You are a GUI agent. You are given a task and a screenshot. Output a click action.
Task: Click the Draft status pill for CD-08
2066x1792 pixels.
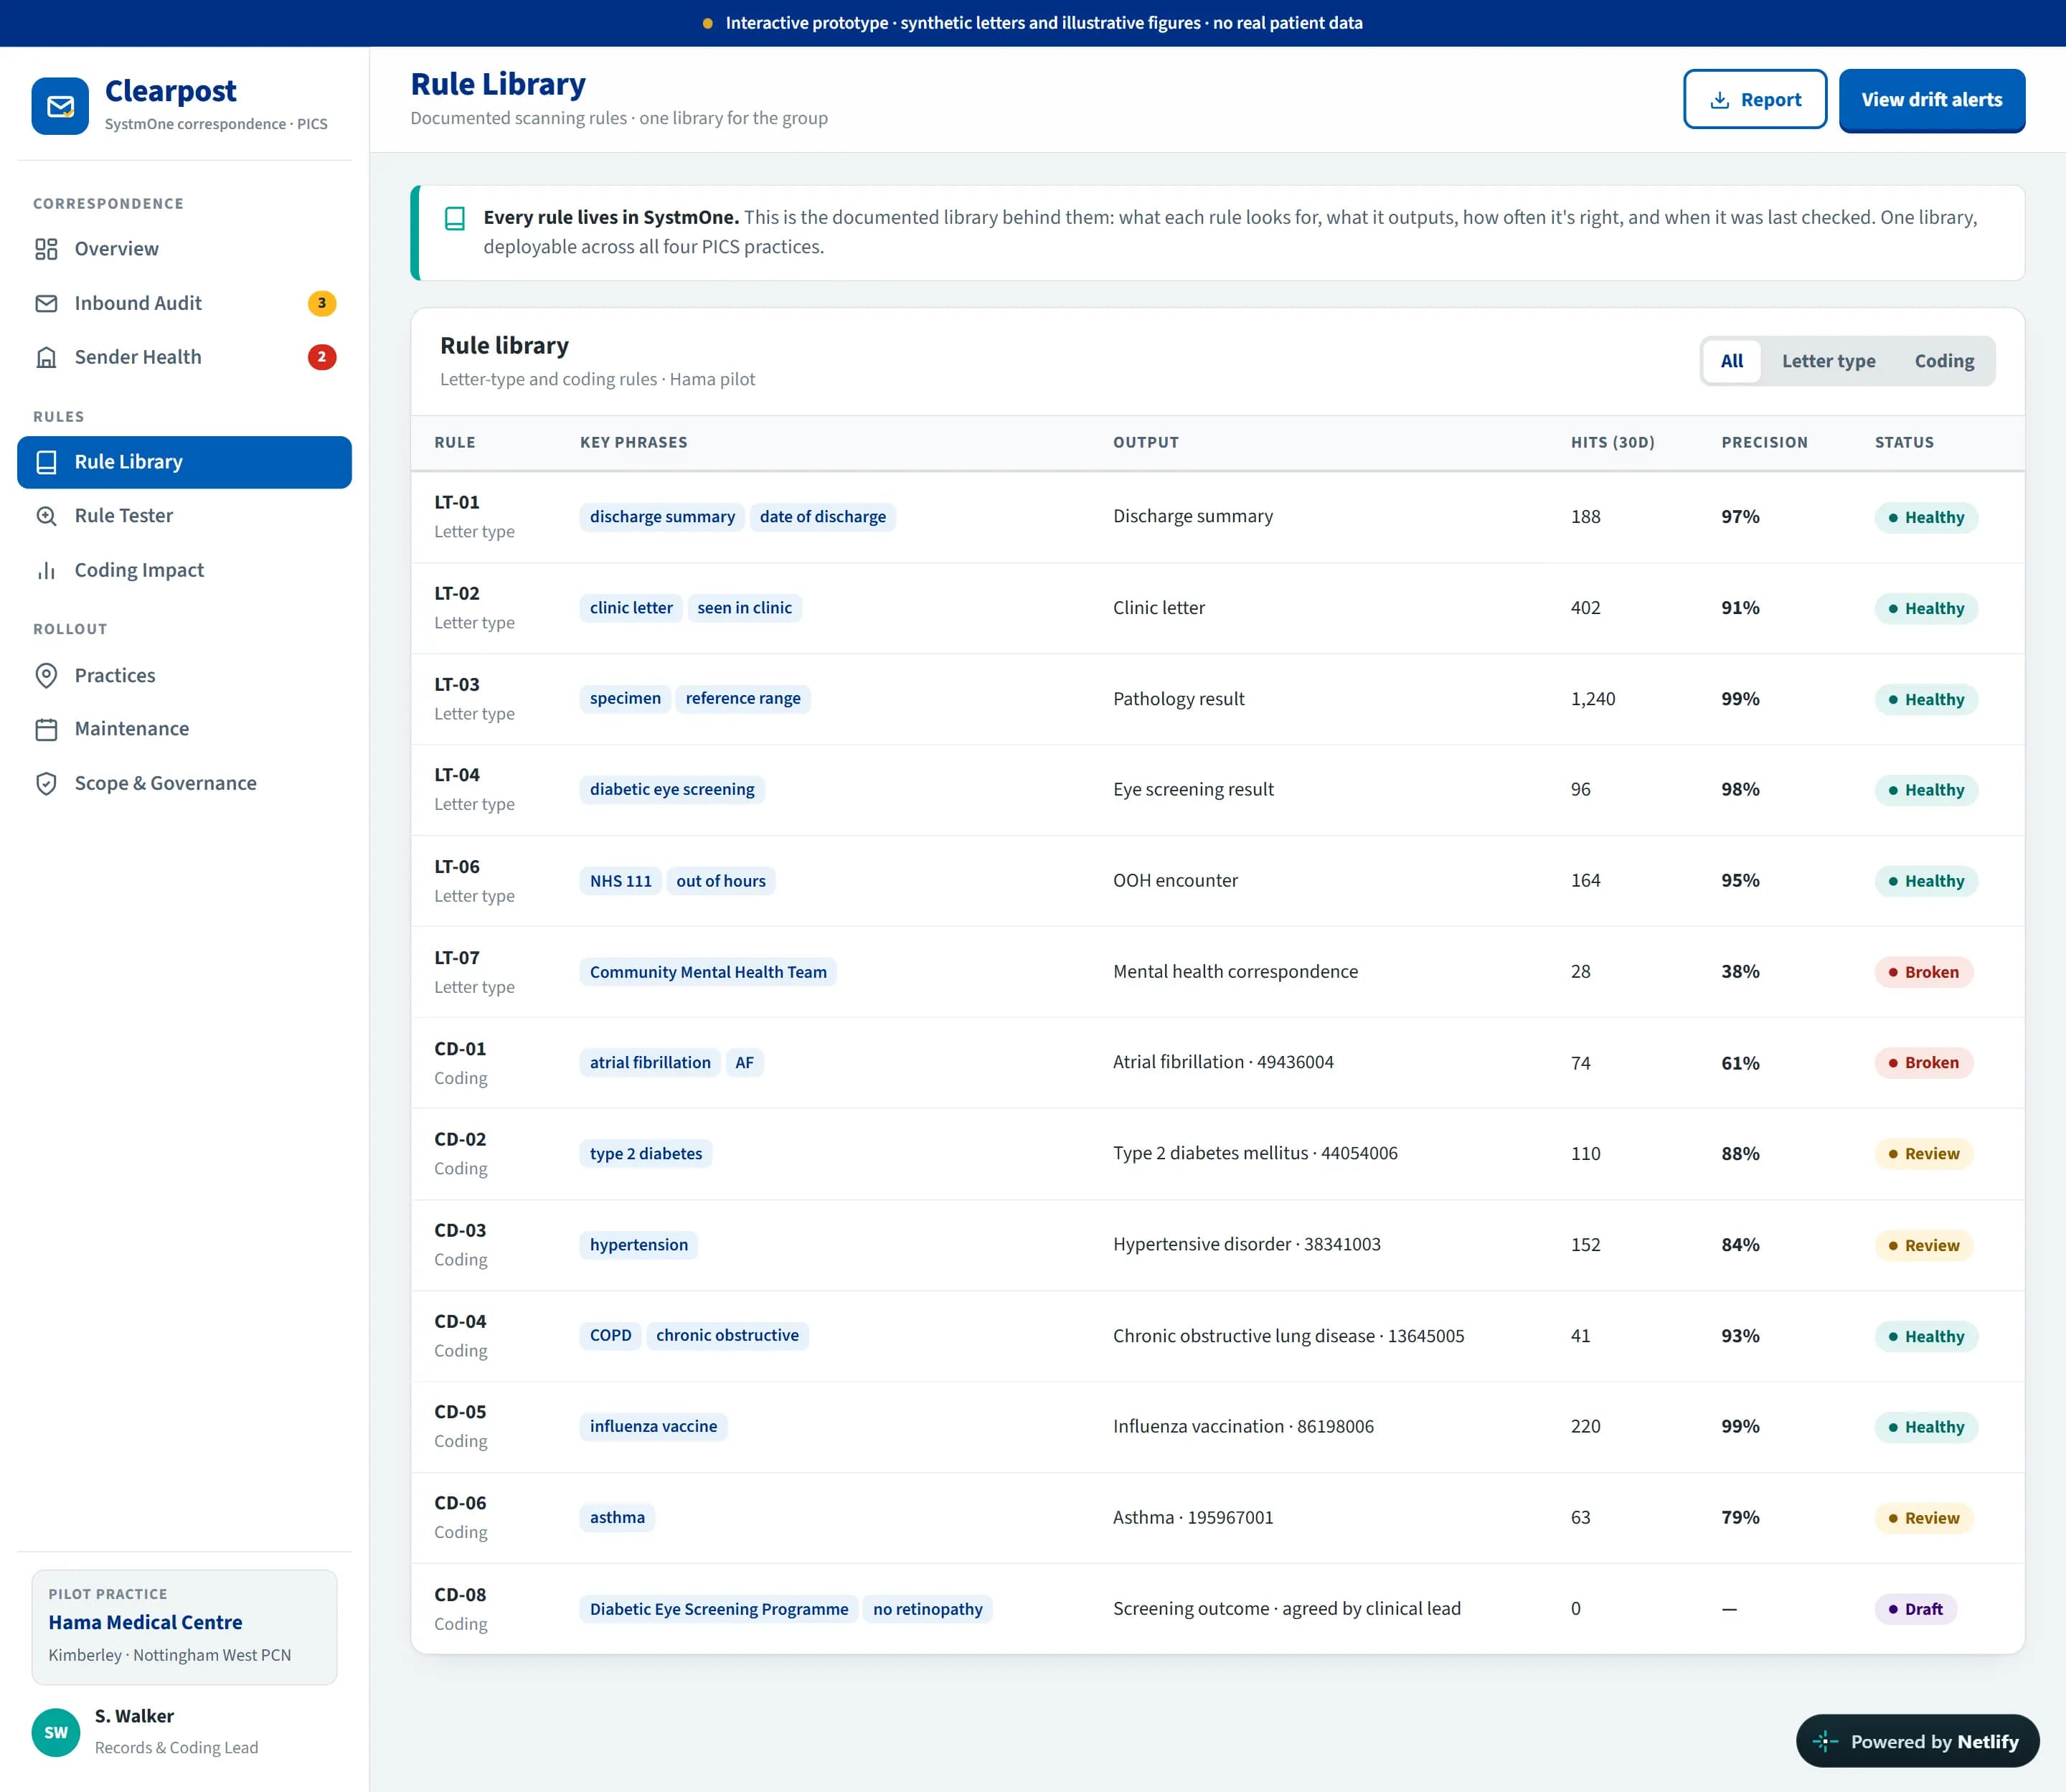1915,1609
